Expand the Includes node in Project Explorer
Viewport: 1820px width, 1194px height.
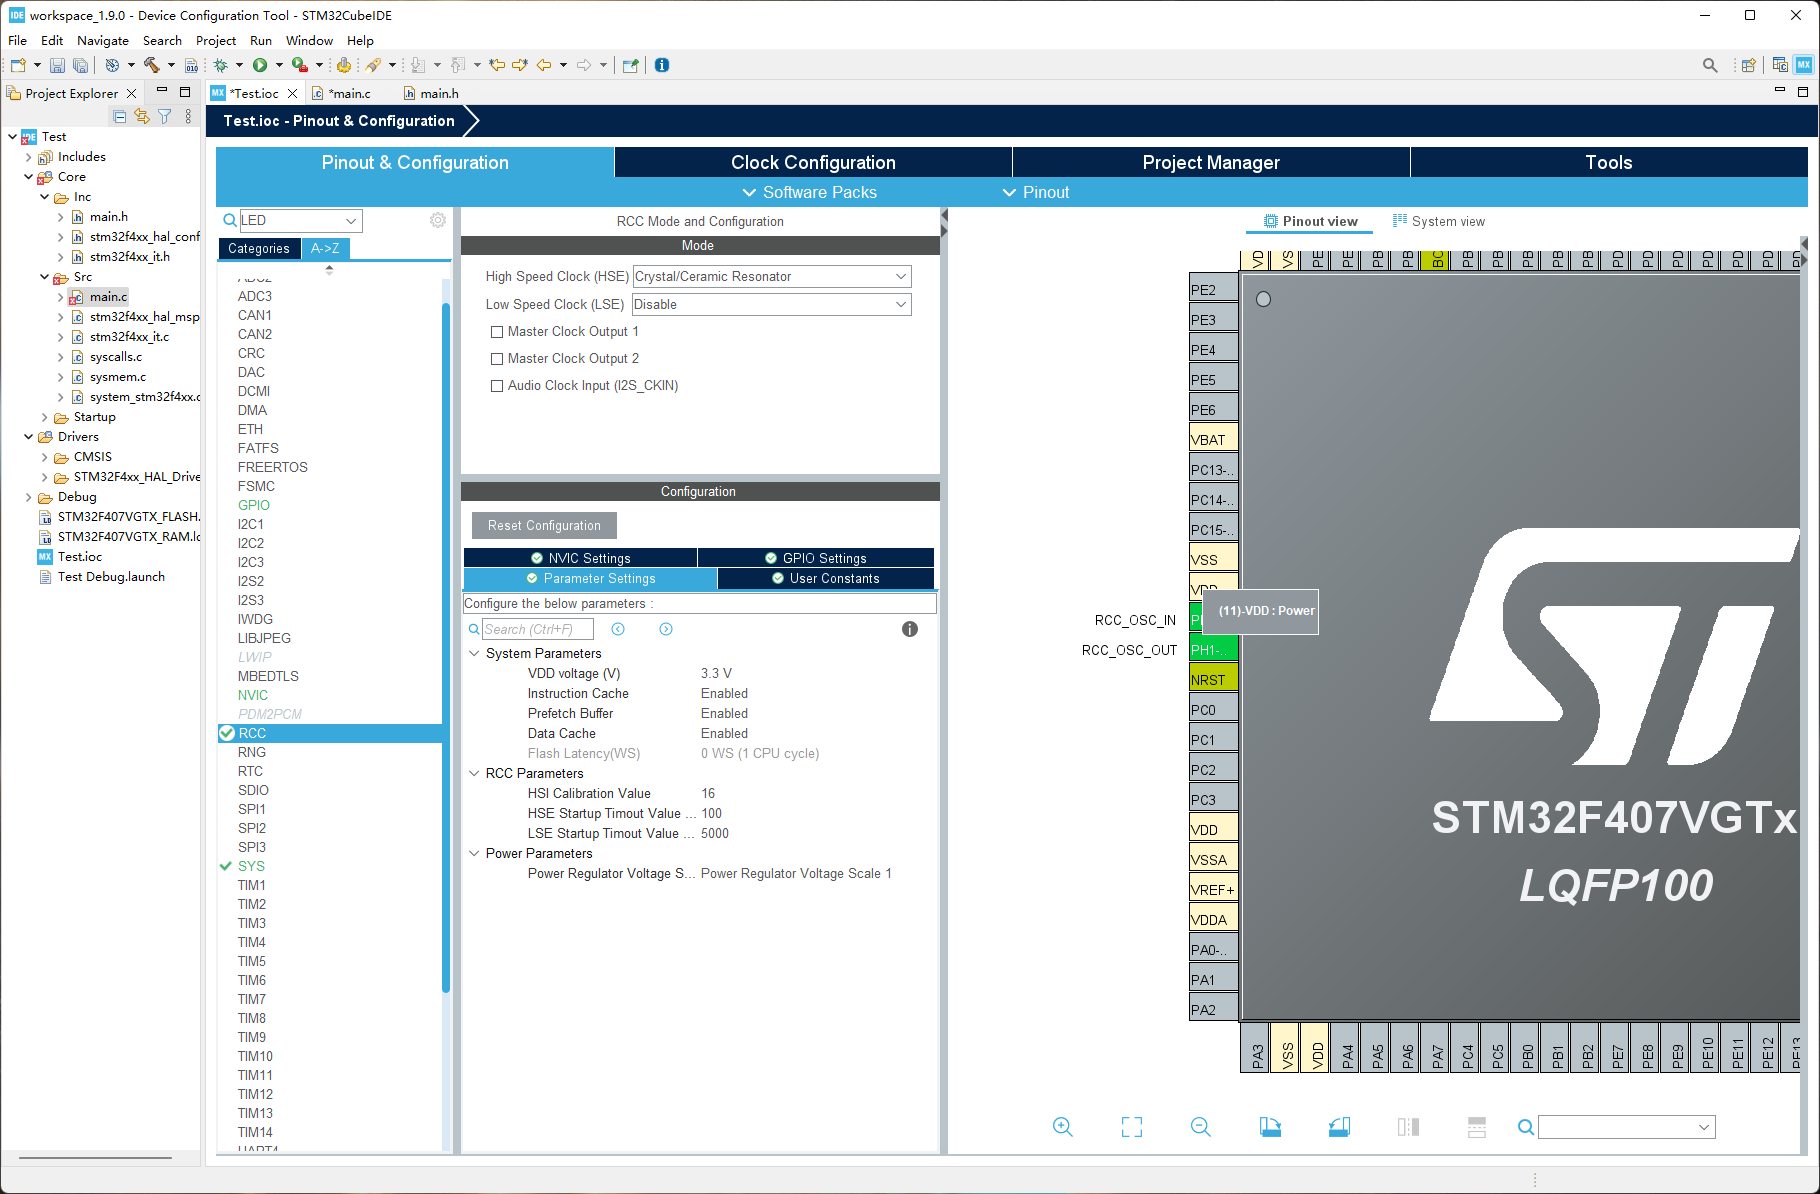click(x=28, y=157)
